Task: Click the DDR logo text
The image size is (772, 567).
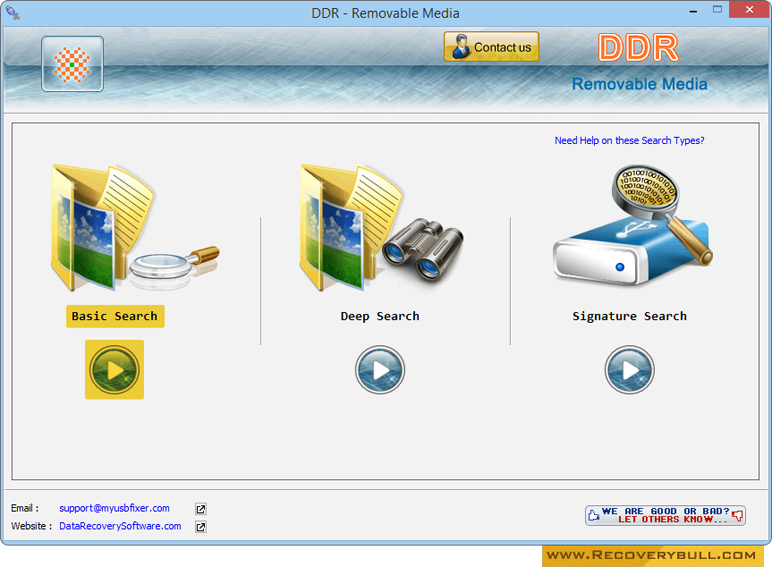Action: [638, 48]
